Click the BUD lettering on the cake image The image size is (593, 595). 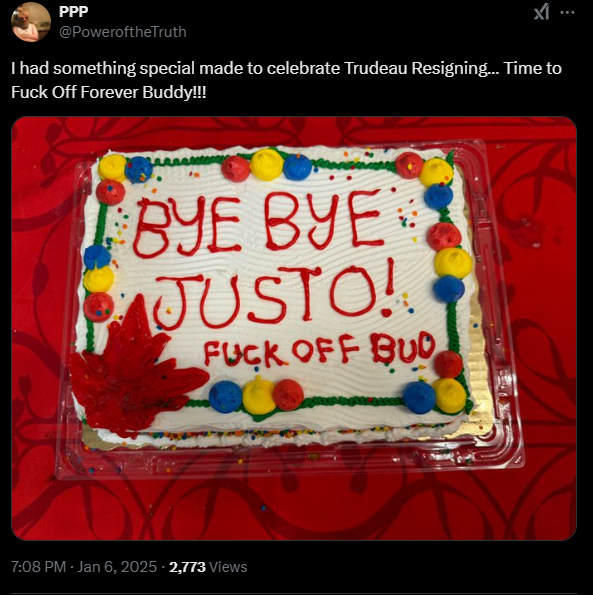coord(403,347)
